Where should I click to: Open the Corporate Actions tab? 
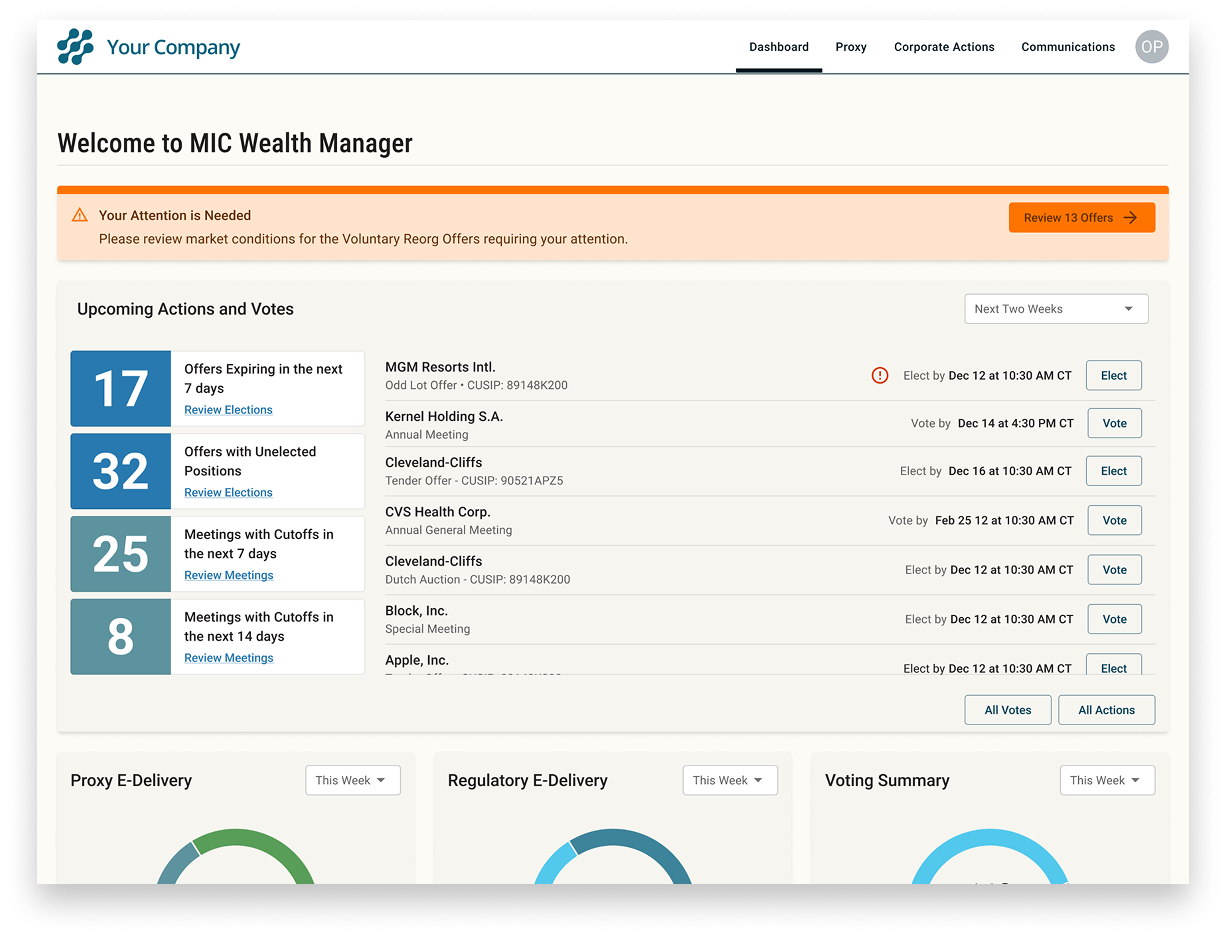pos(944,47)
